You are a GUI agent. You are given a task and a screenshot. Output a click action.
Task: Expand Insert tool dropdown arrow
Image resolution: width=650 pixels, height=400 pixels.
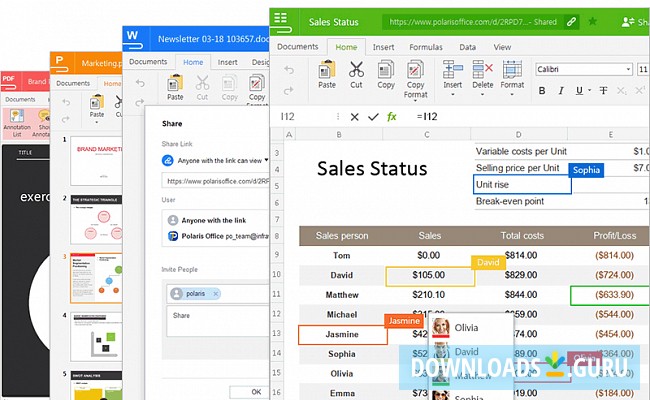point(452,95)
